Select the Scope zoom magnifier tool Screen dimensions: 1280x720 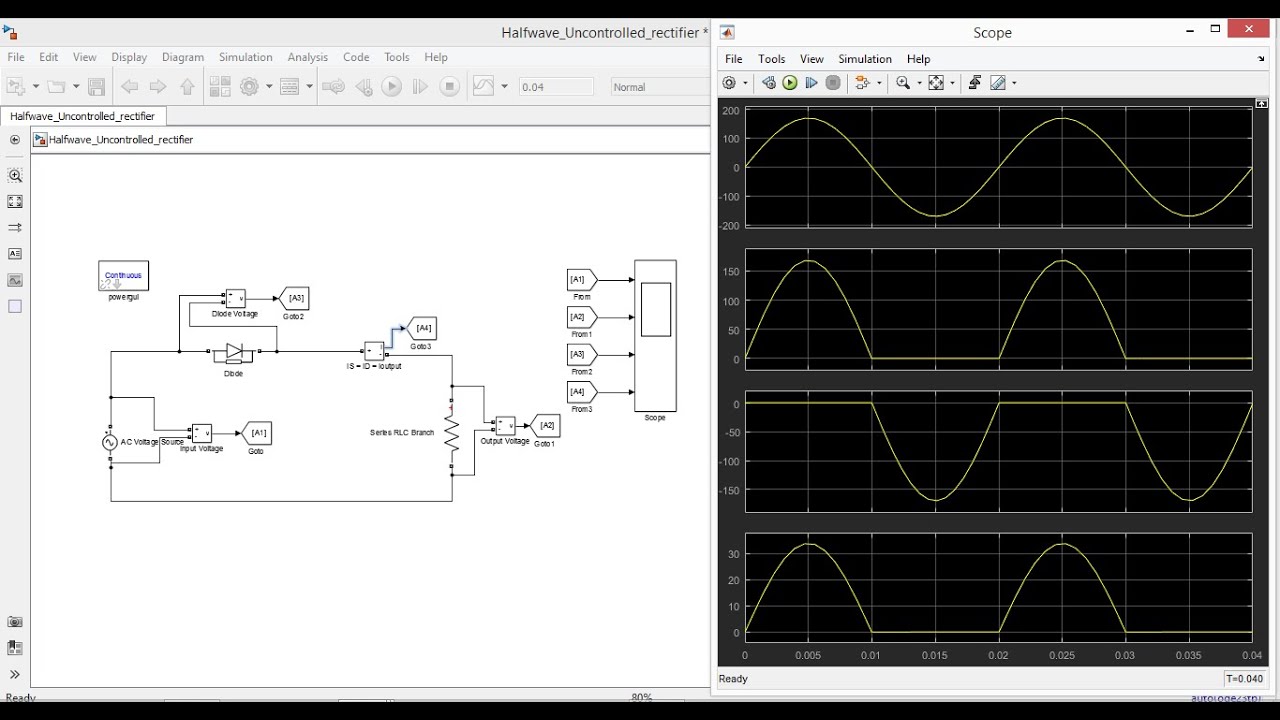(x=903, y=83)
